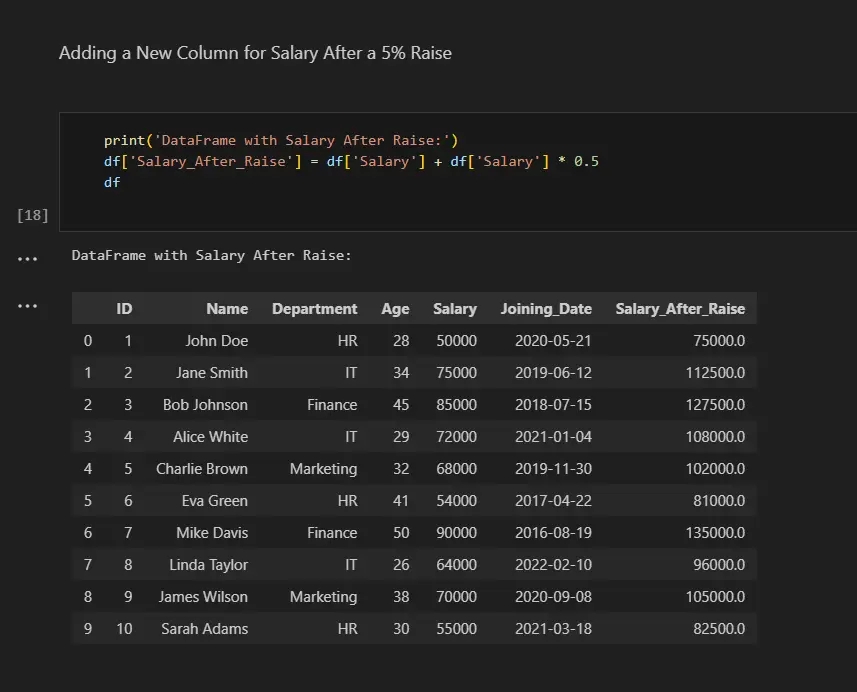The image size is (857, 692).
Task: Open the ellipsis menu beside the printed text output
Action: [27, 259]
